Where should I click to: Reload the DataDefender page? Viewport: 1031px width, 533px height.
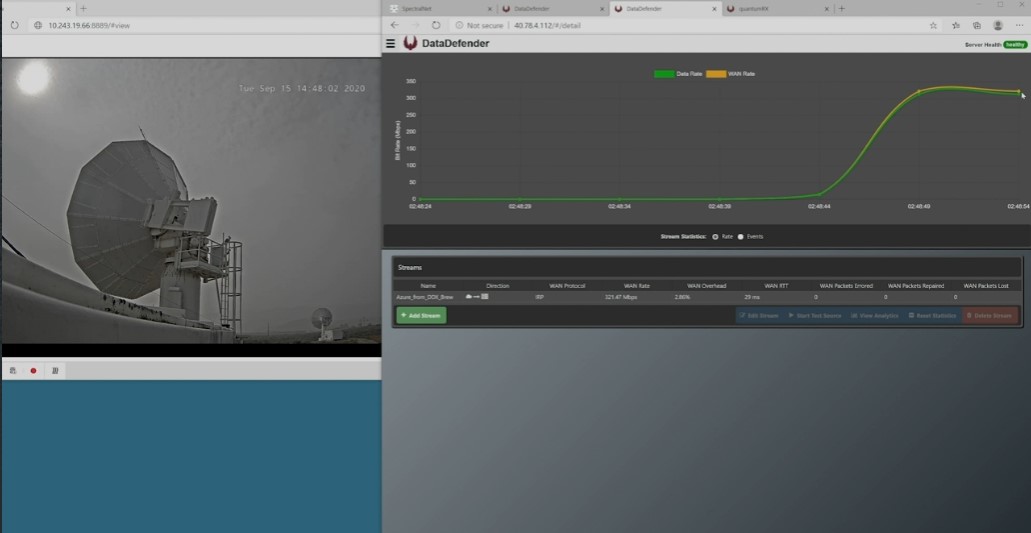pos(436,25)
